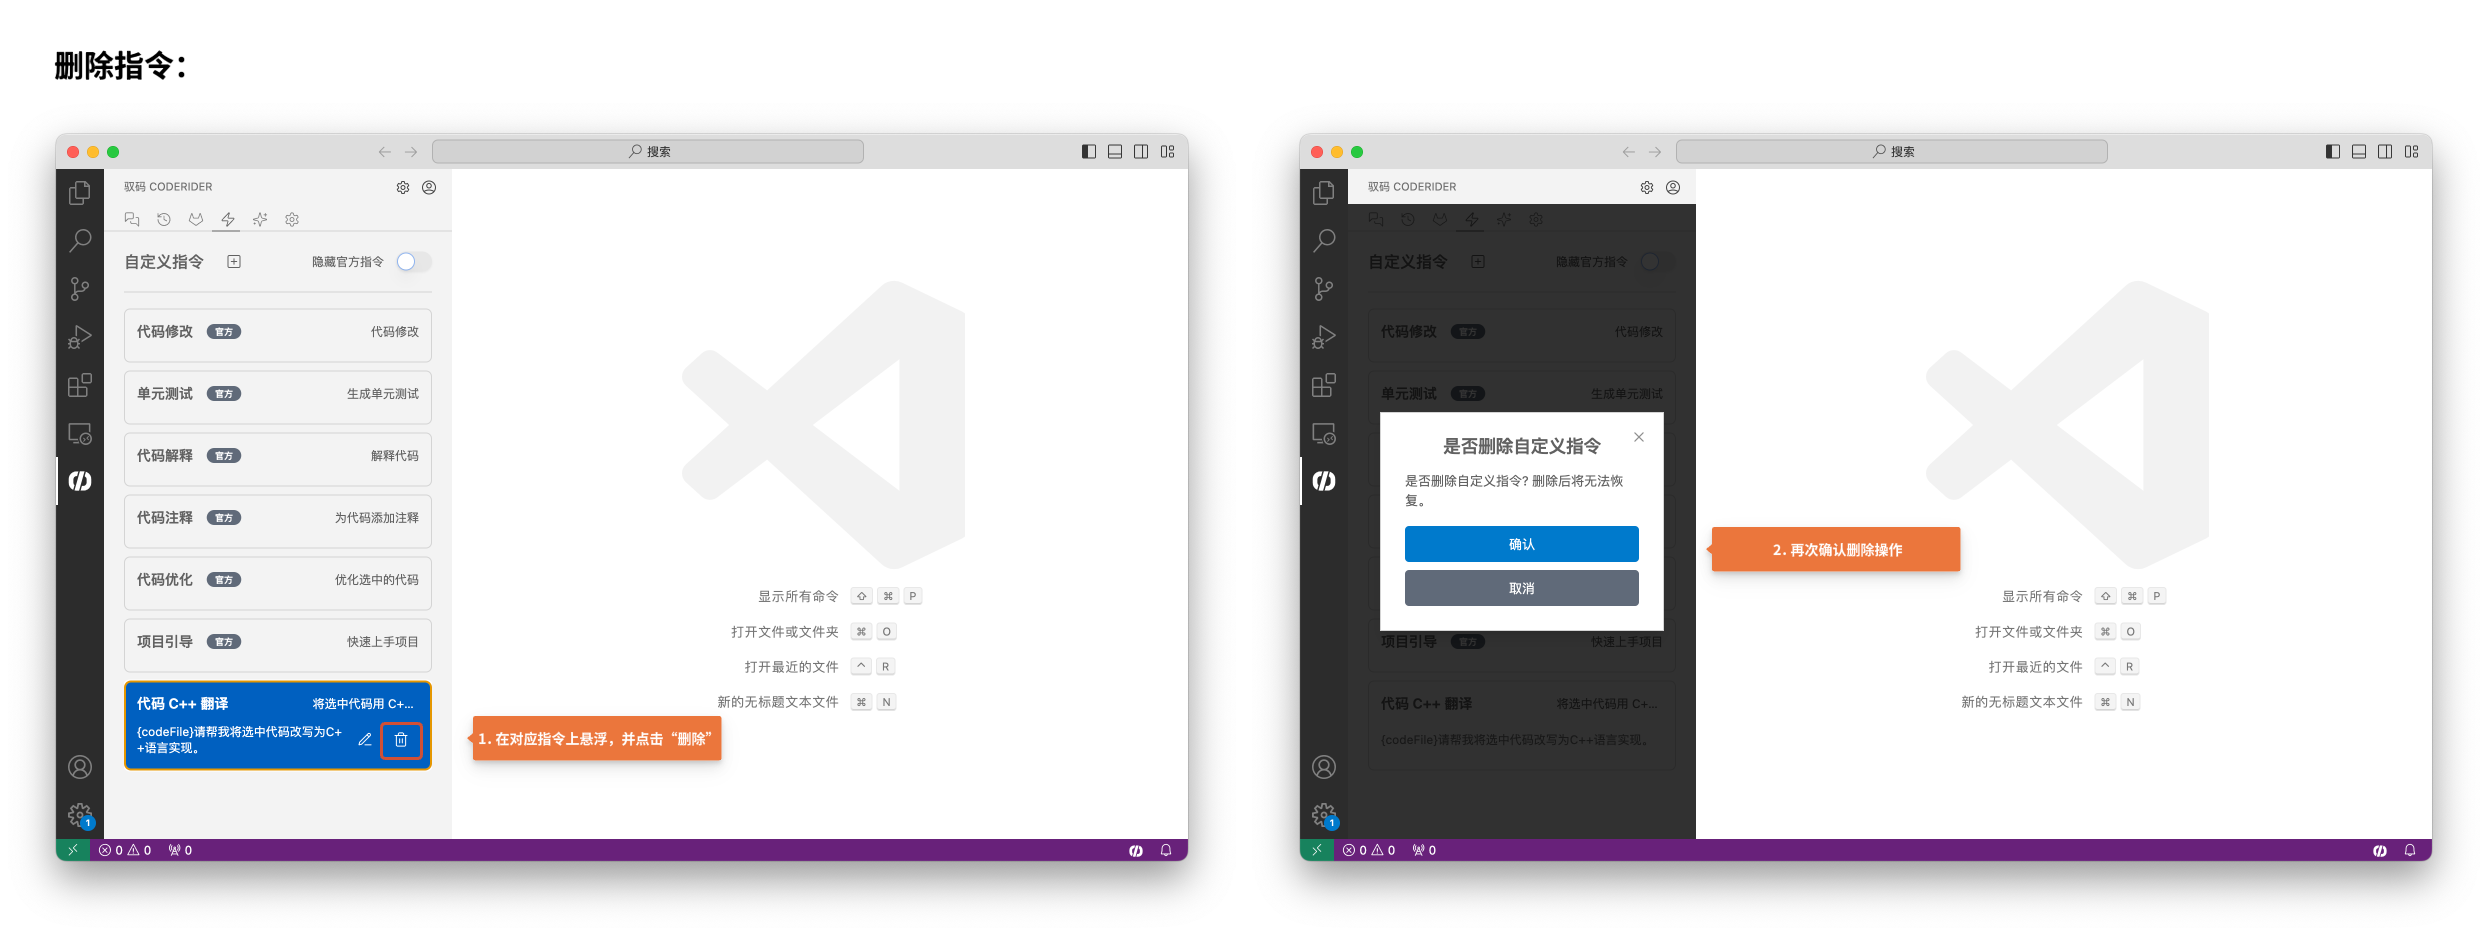The height and width of the screenshot is (935, 2488).
Task: Switch to the GitLab fox tab in left CodeRider panel
Action: (x=196, y=219)
